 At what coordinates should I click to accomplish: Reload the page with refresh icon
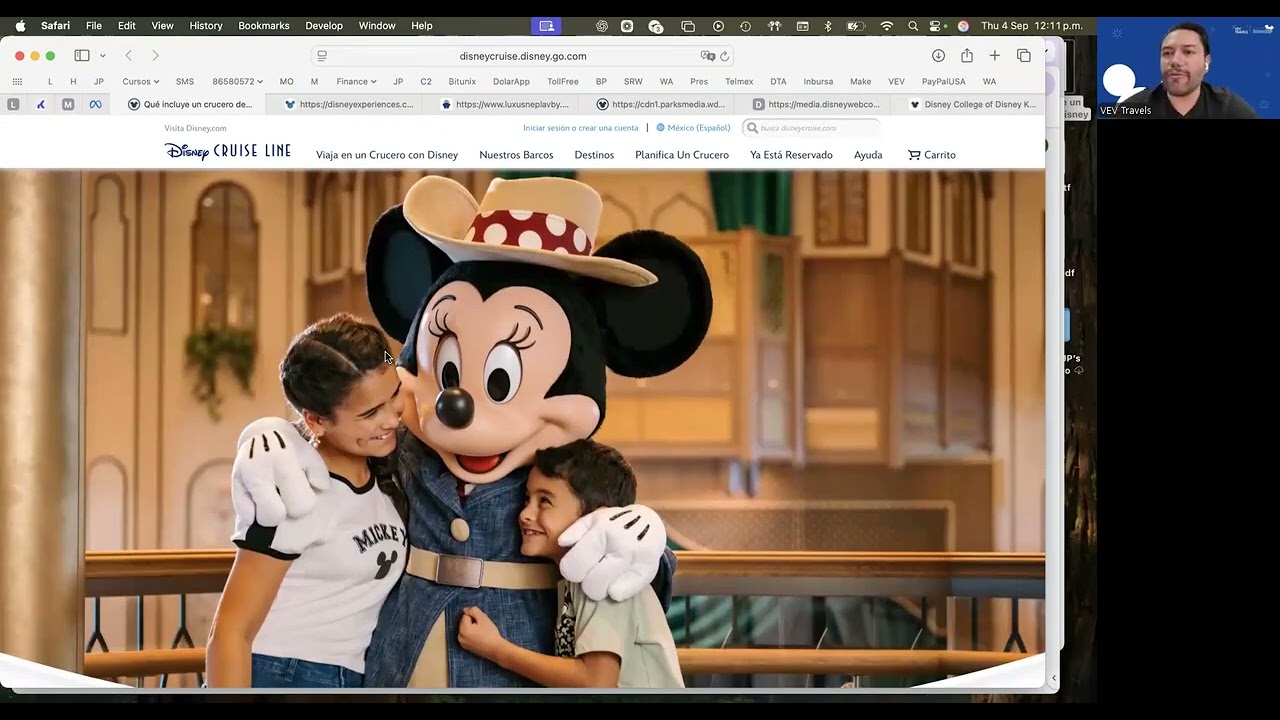coord(725,56)
